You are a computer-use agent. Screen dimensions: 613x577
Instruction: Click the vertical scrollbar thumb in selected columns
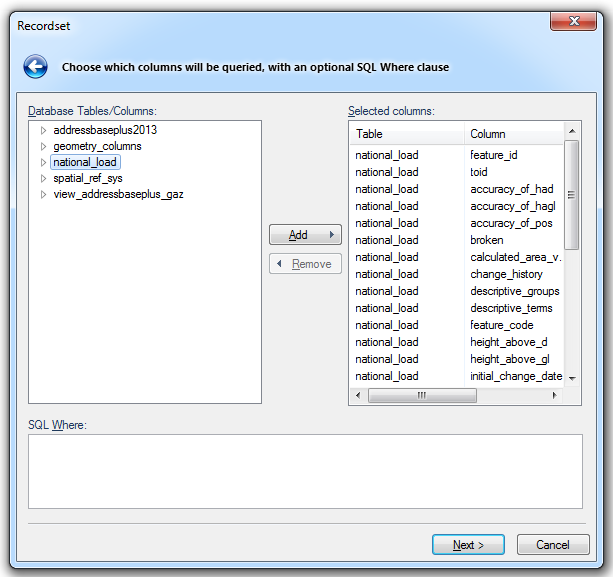(x=572, y=195)
